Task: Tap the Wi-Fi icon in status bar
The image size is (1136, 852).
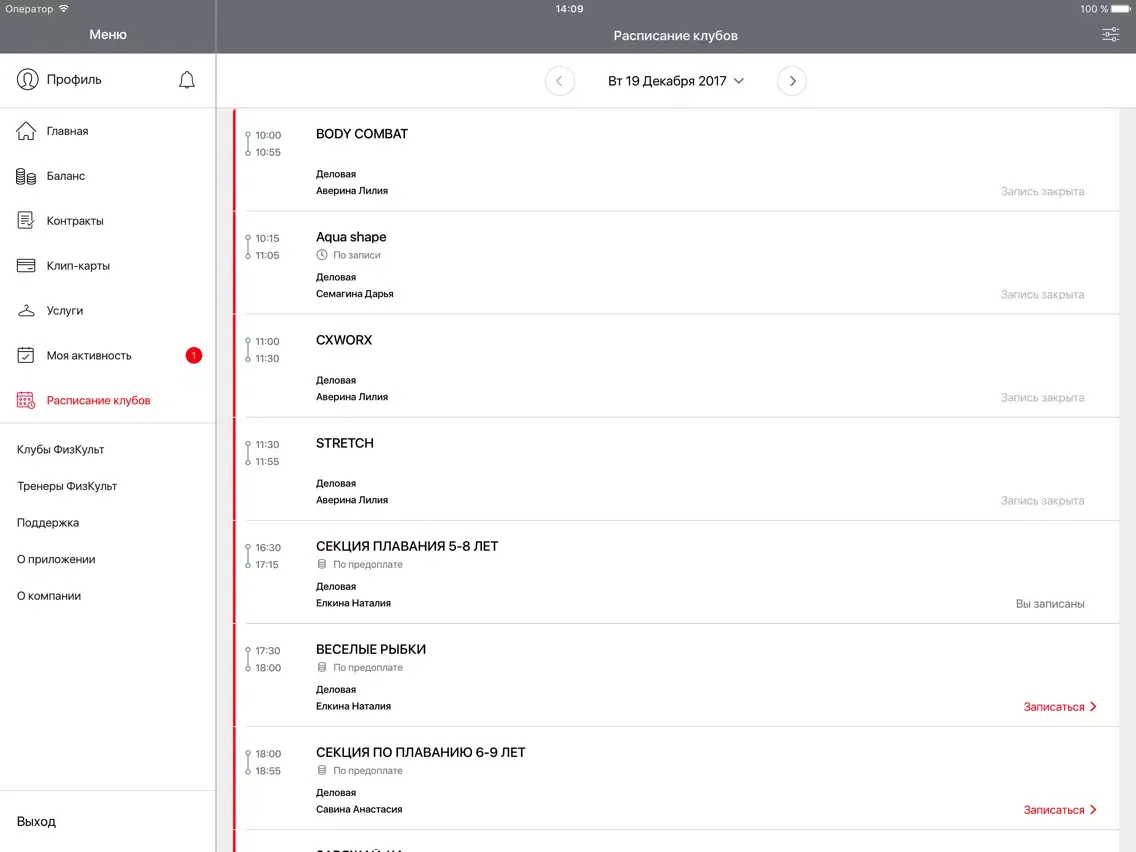Action: point(64,9)
